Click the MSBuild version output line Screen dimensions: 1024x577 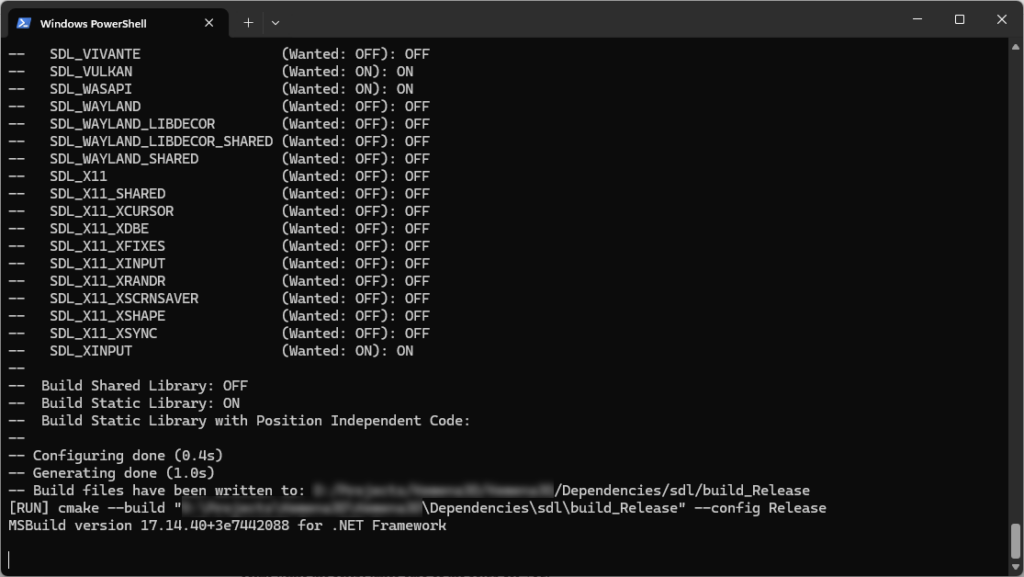(227, 525)
